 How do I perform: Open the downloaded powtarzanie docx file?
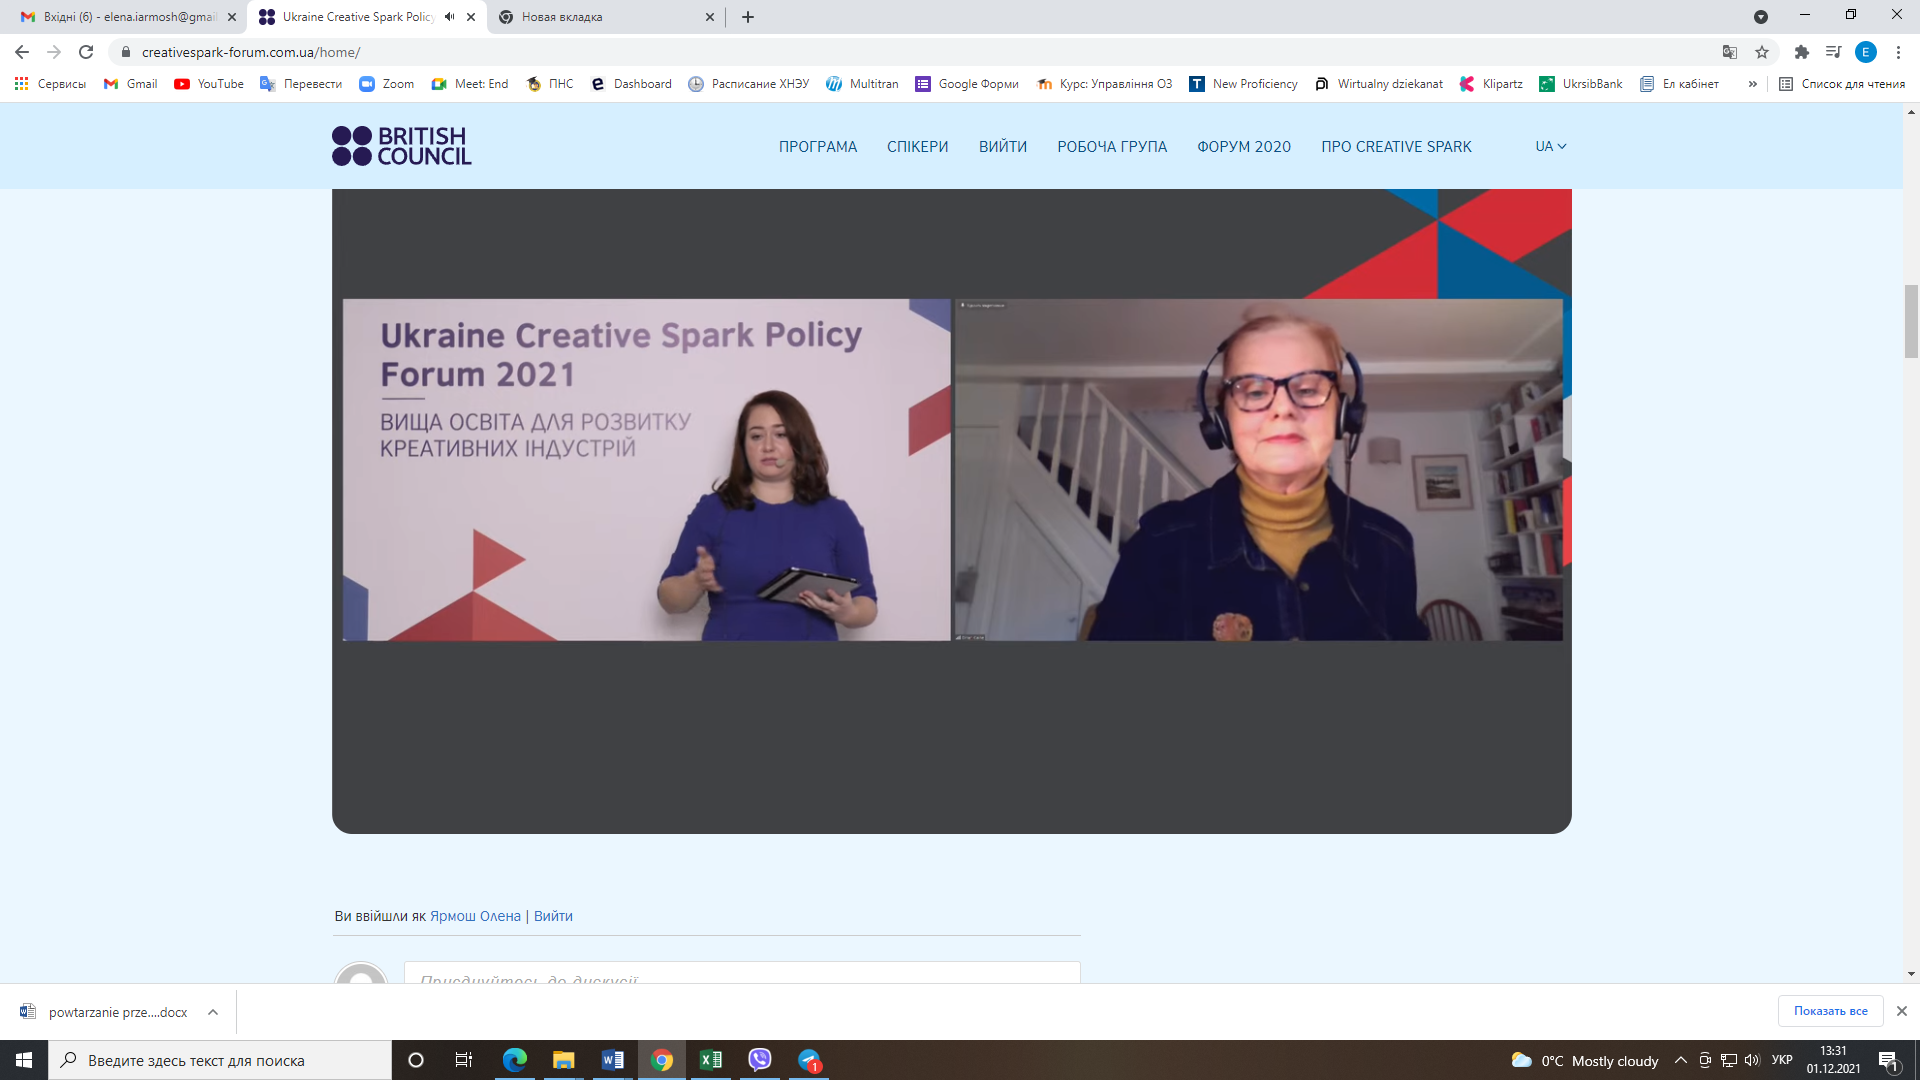click(105, 1012)
